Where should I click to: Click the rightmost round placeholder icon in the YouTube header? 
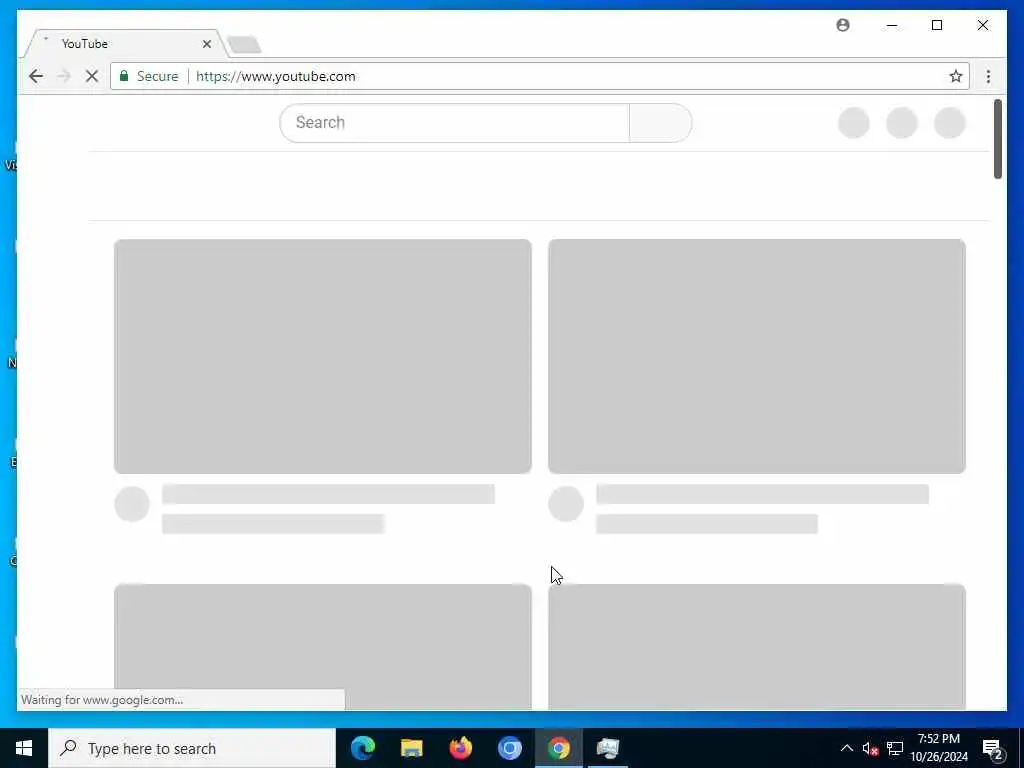coord(950,123)
